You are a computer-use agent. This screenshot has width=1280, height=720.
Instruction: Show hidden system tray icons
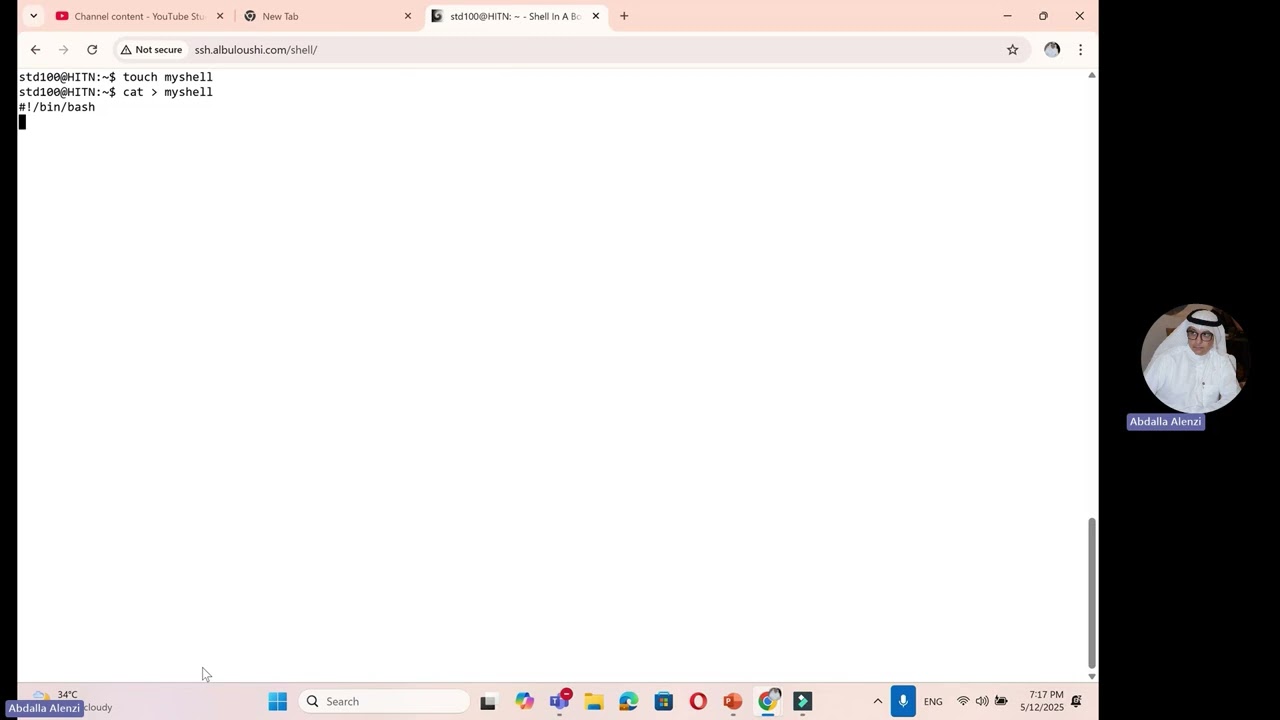878,701
